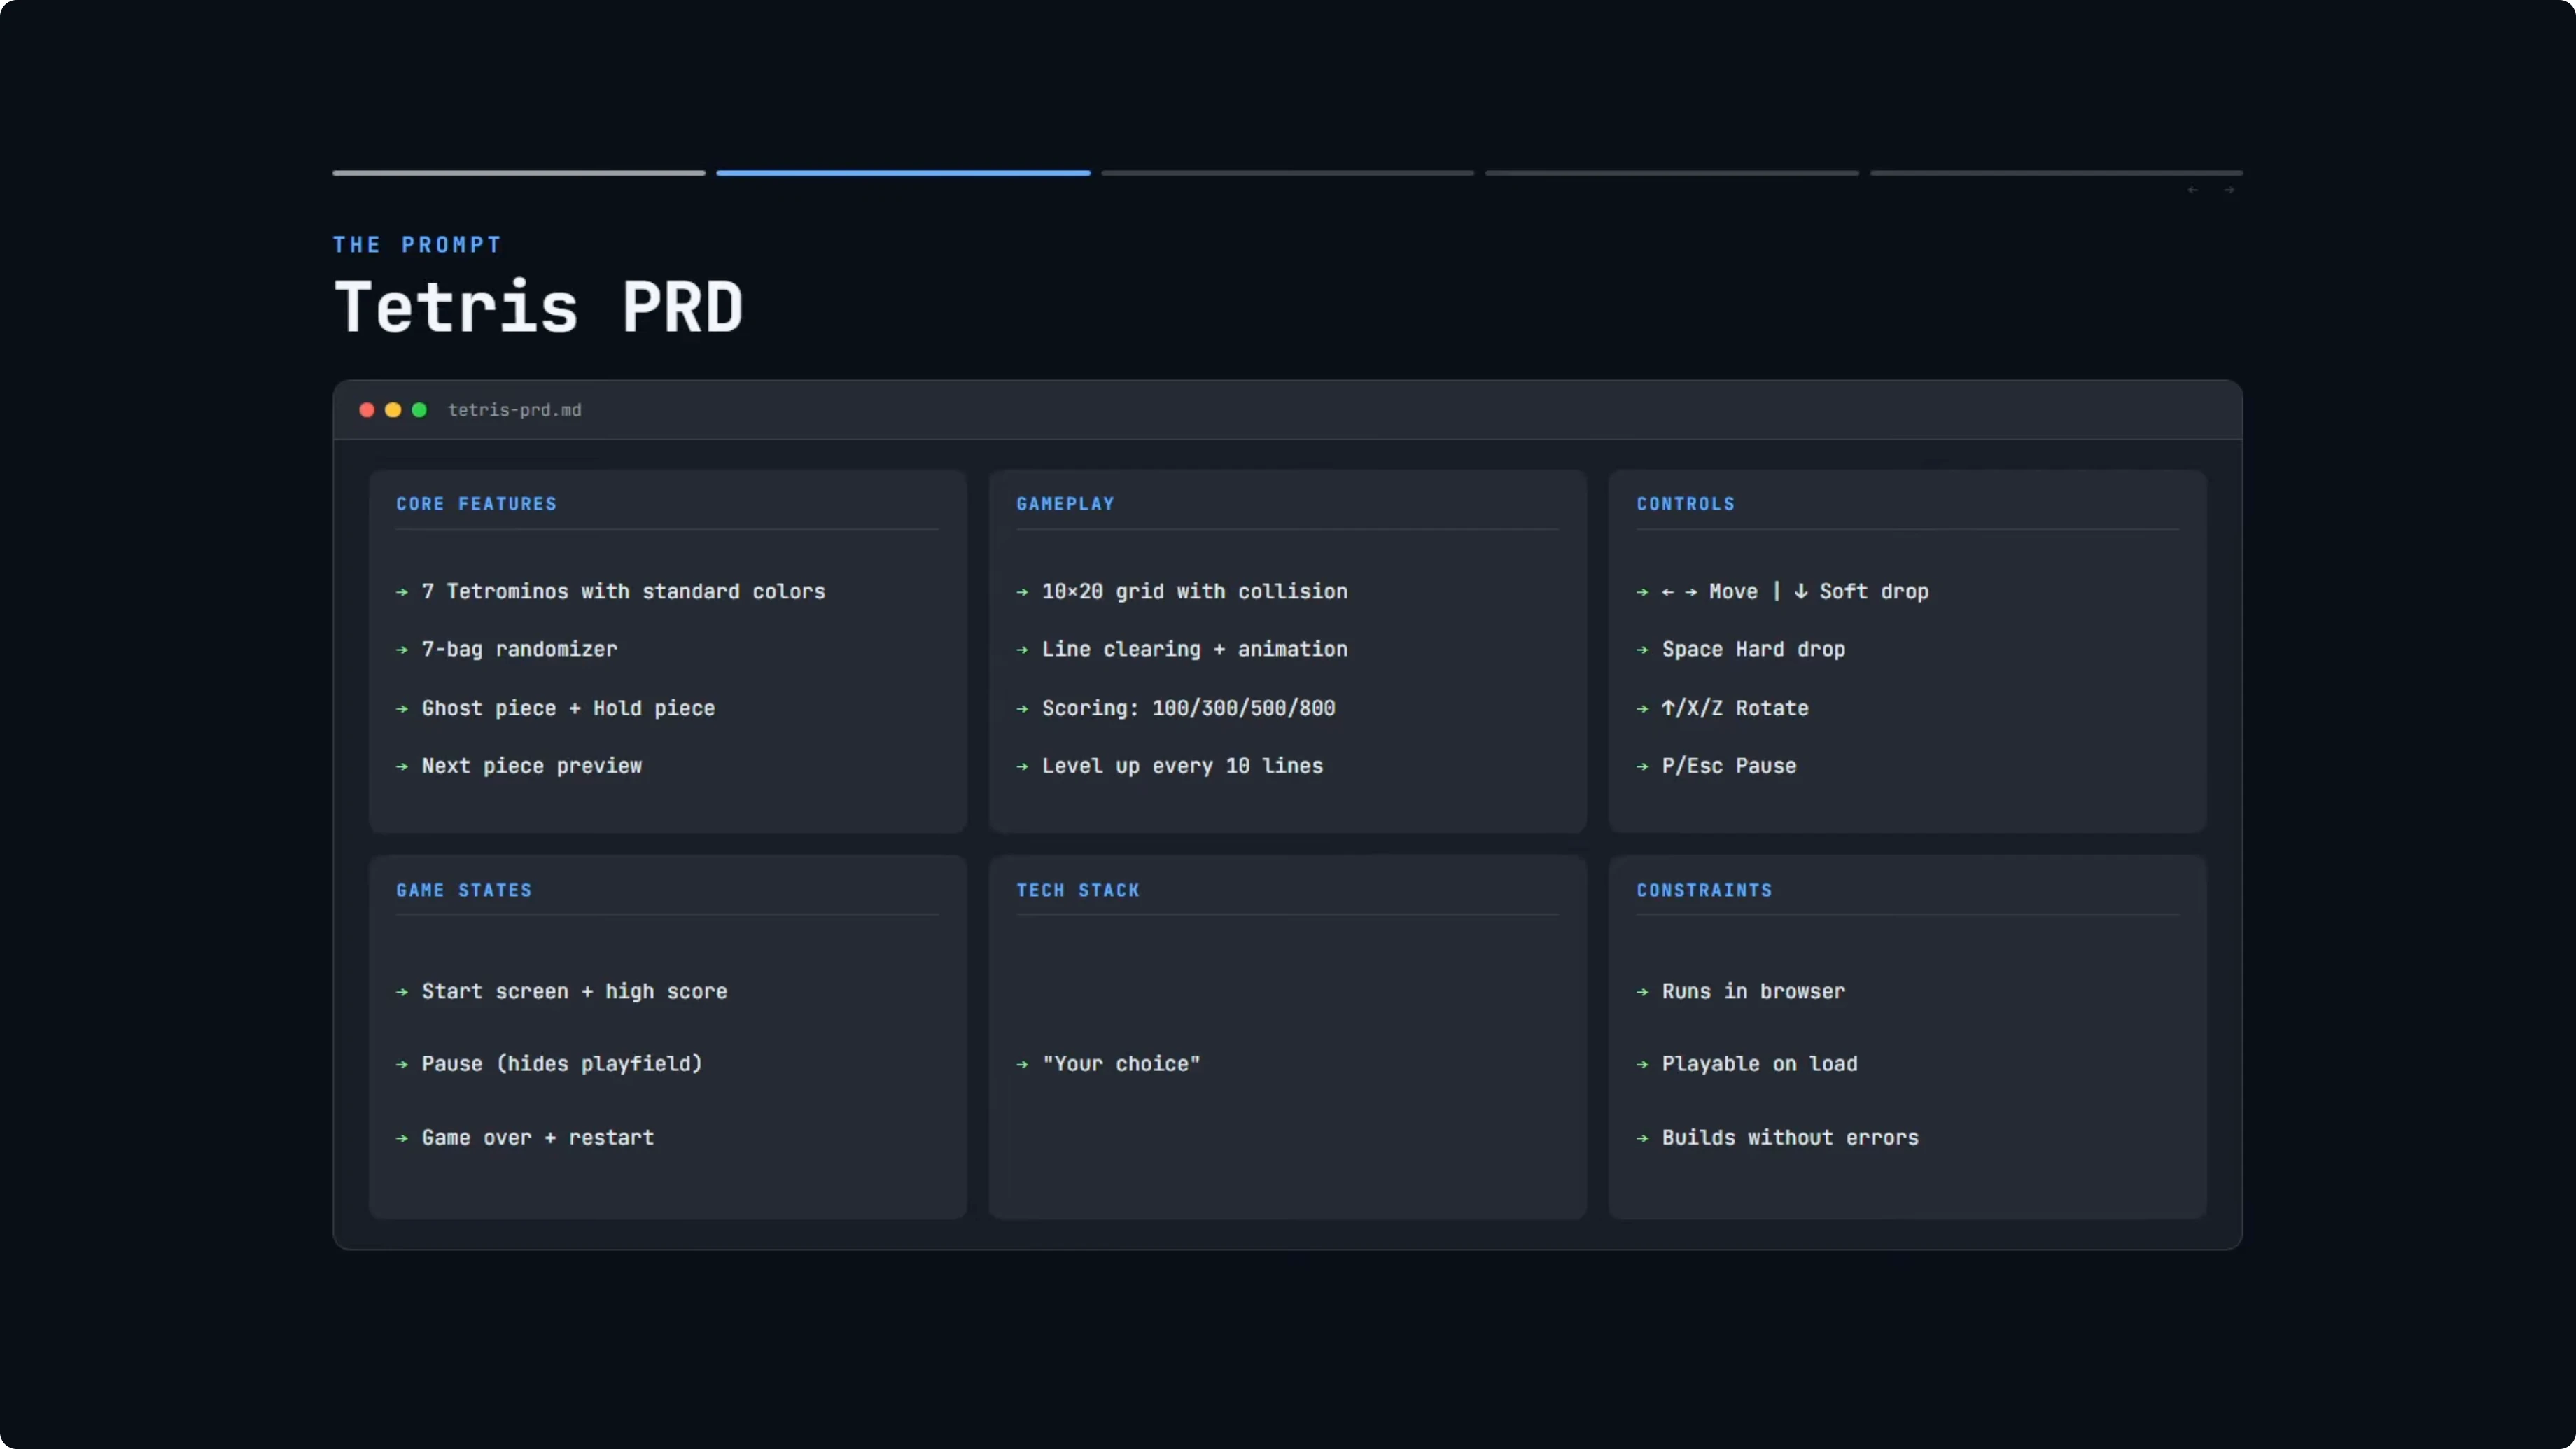Click the next slide right arrow
Viewport: 2576px width, 1449px height.
[x=2229, y=190]
